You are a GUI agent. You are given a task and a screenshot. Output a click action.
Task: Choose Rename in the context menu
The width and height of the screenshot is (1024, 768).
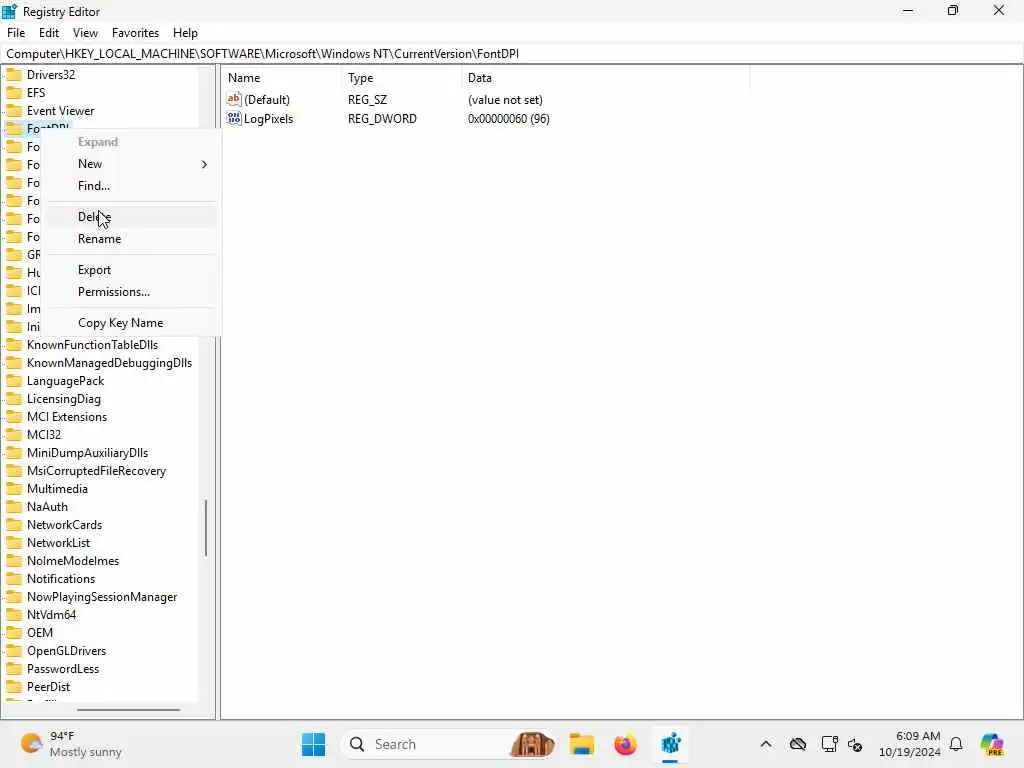click(99, 239)
